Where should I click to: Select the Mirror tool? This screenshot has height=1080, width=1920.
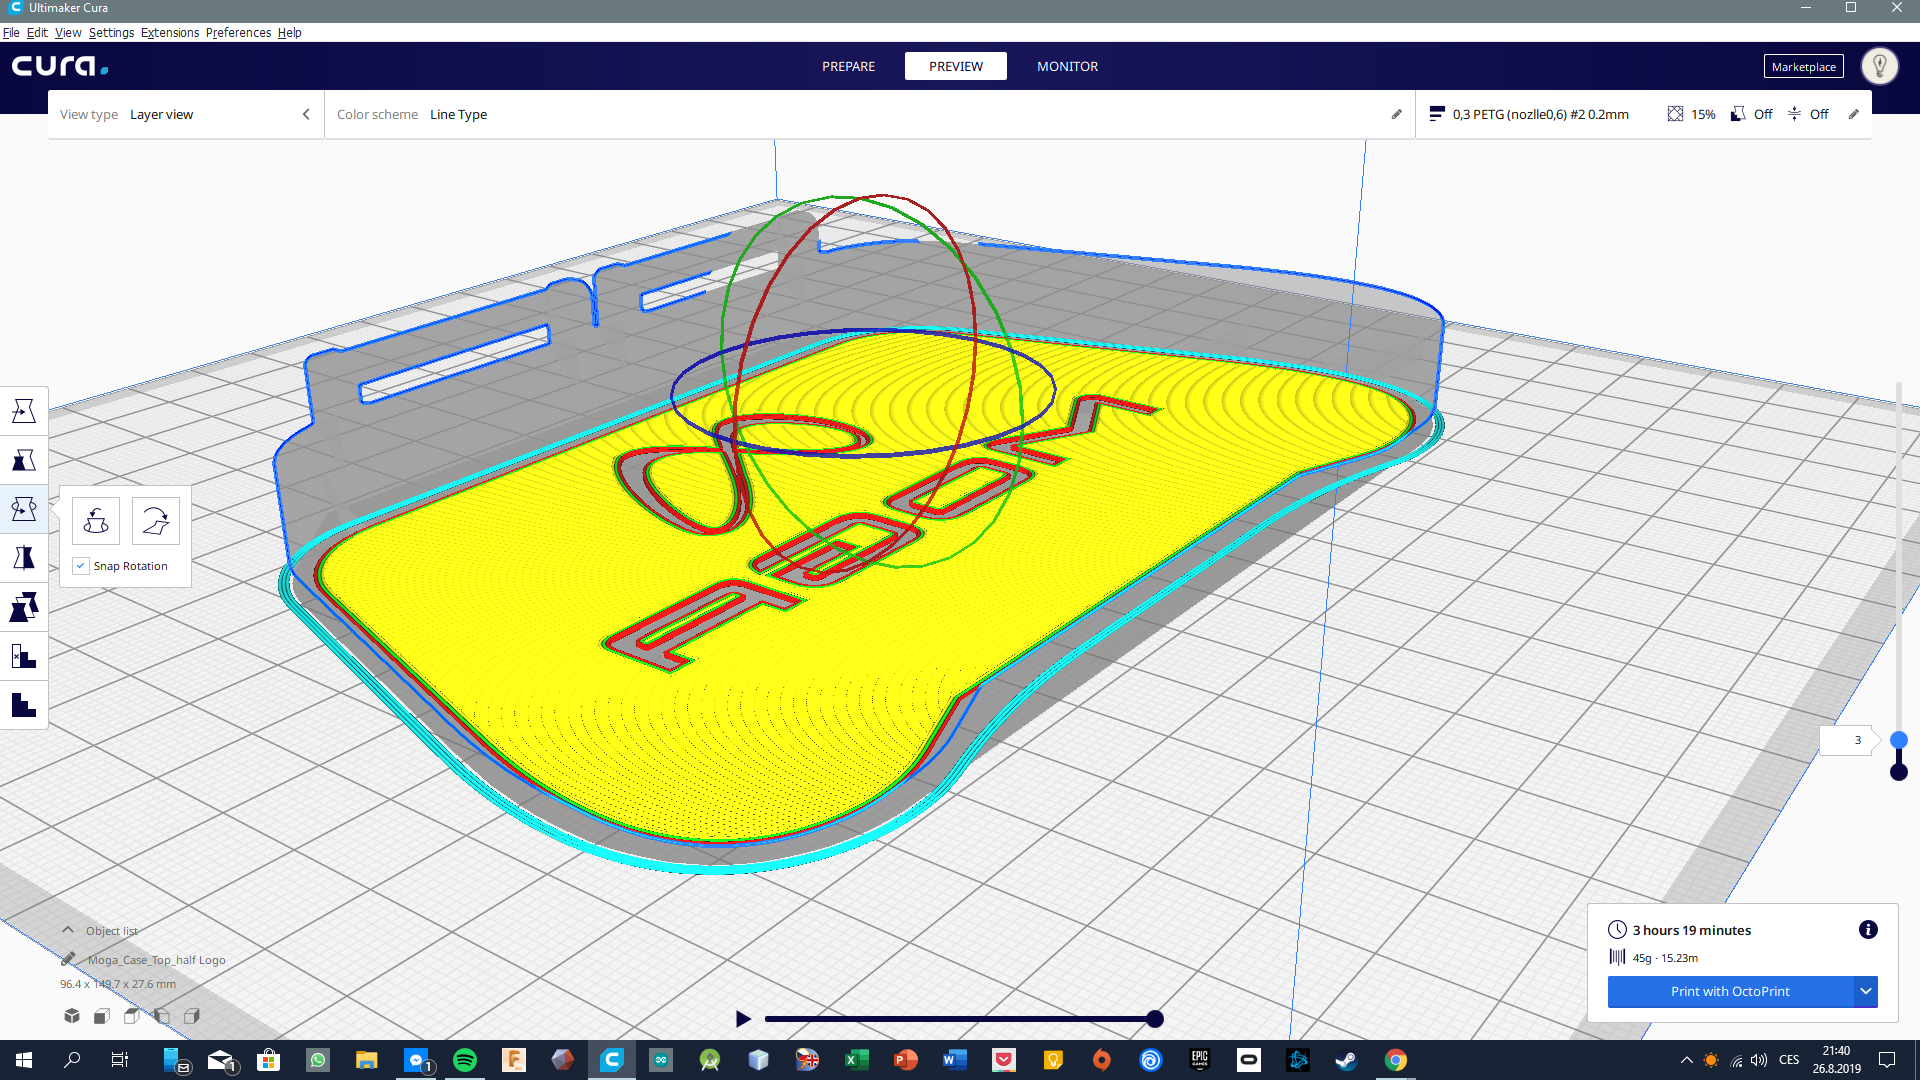pyautogui.click(x=24, y=558)
